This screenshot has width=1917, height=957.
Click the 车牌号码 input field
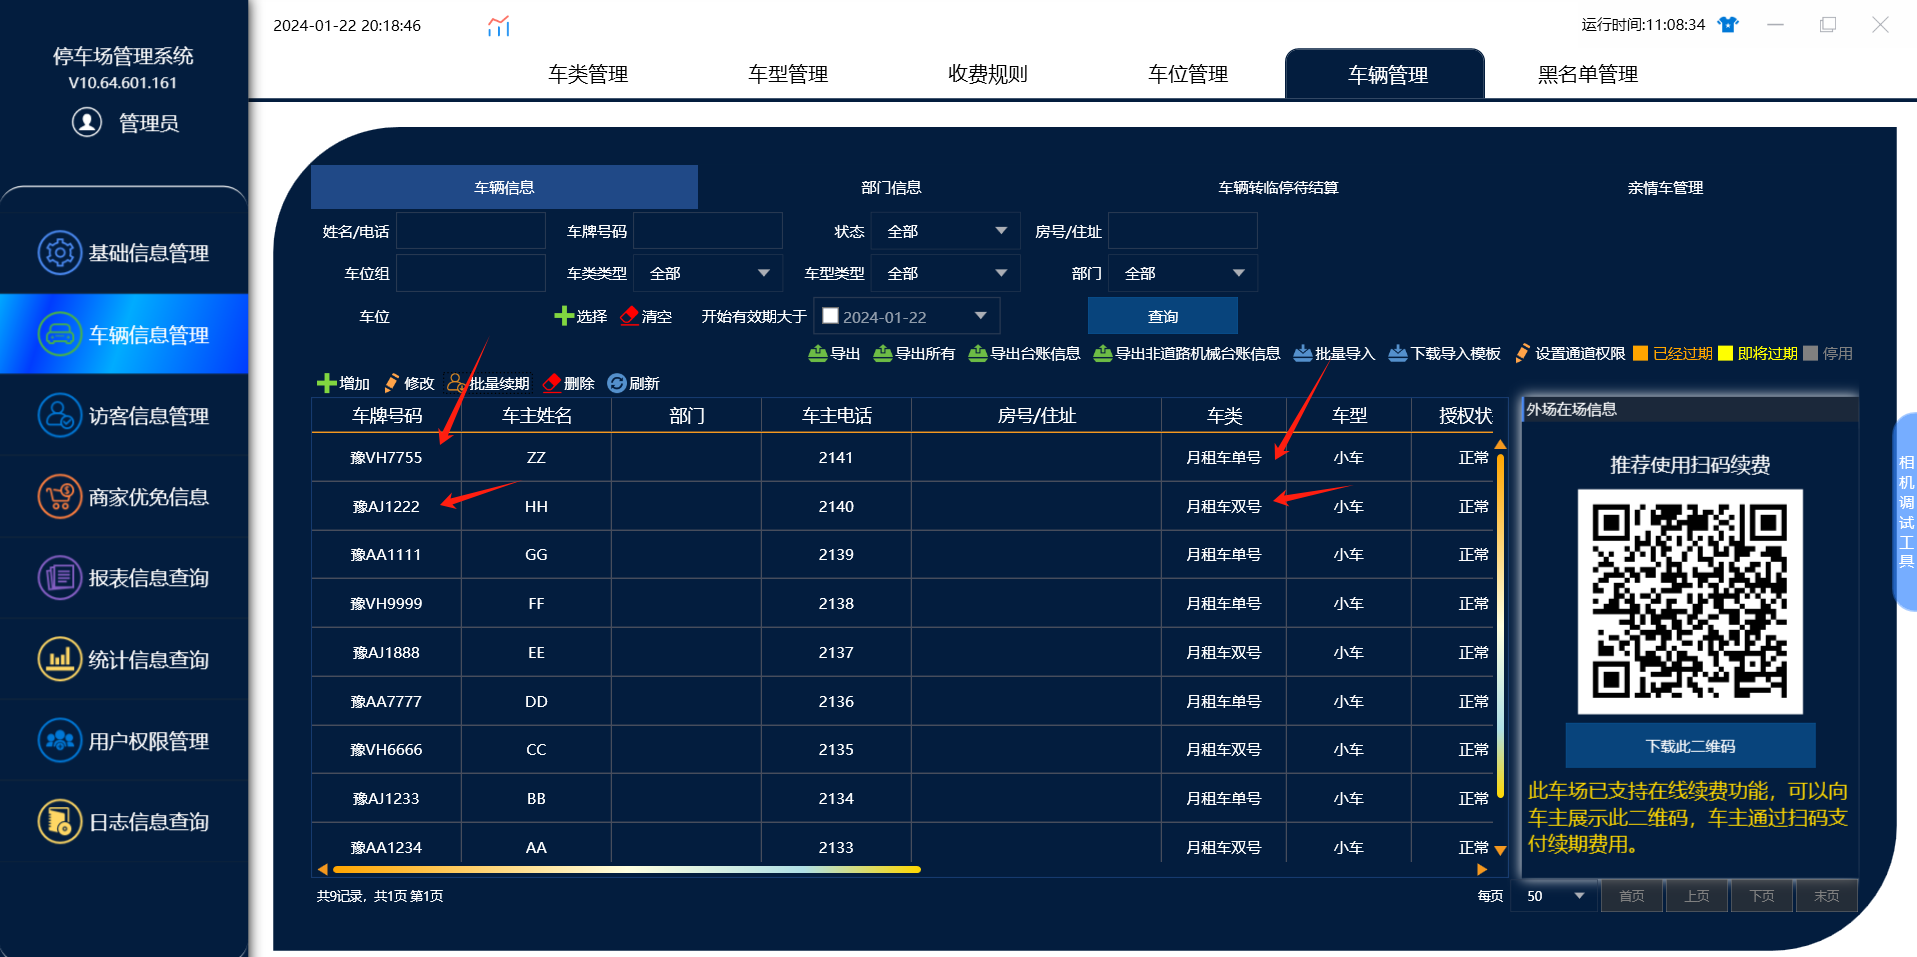(x=708, y=231)
